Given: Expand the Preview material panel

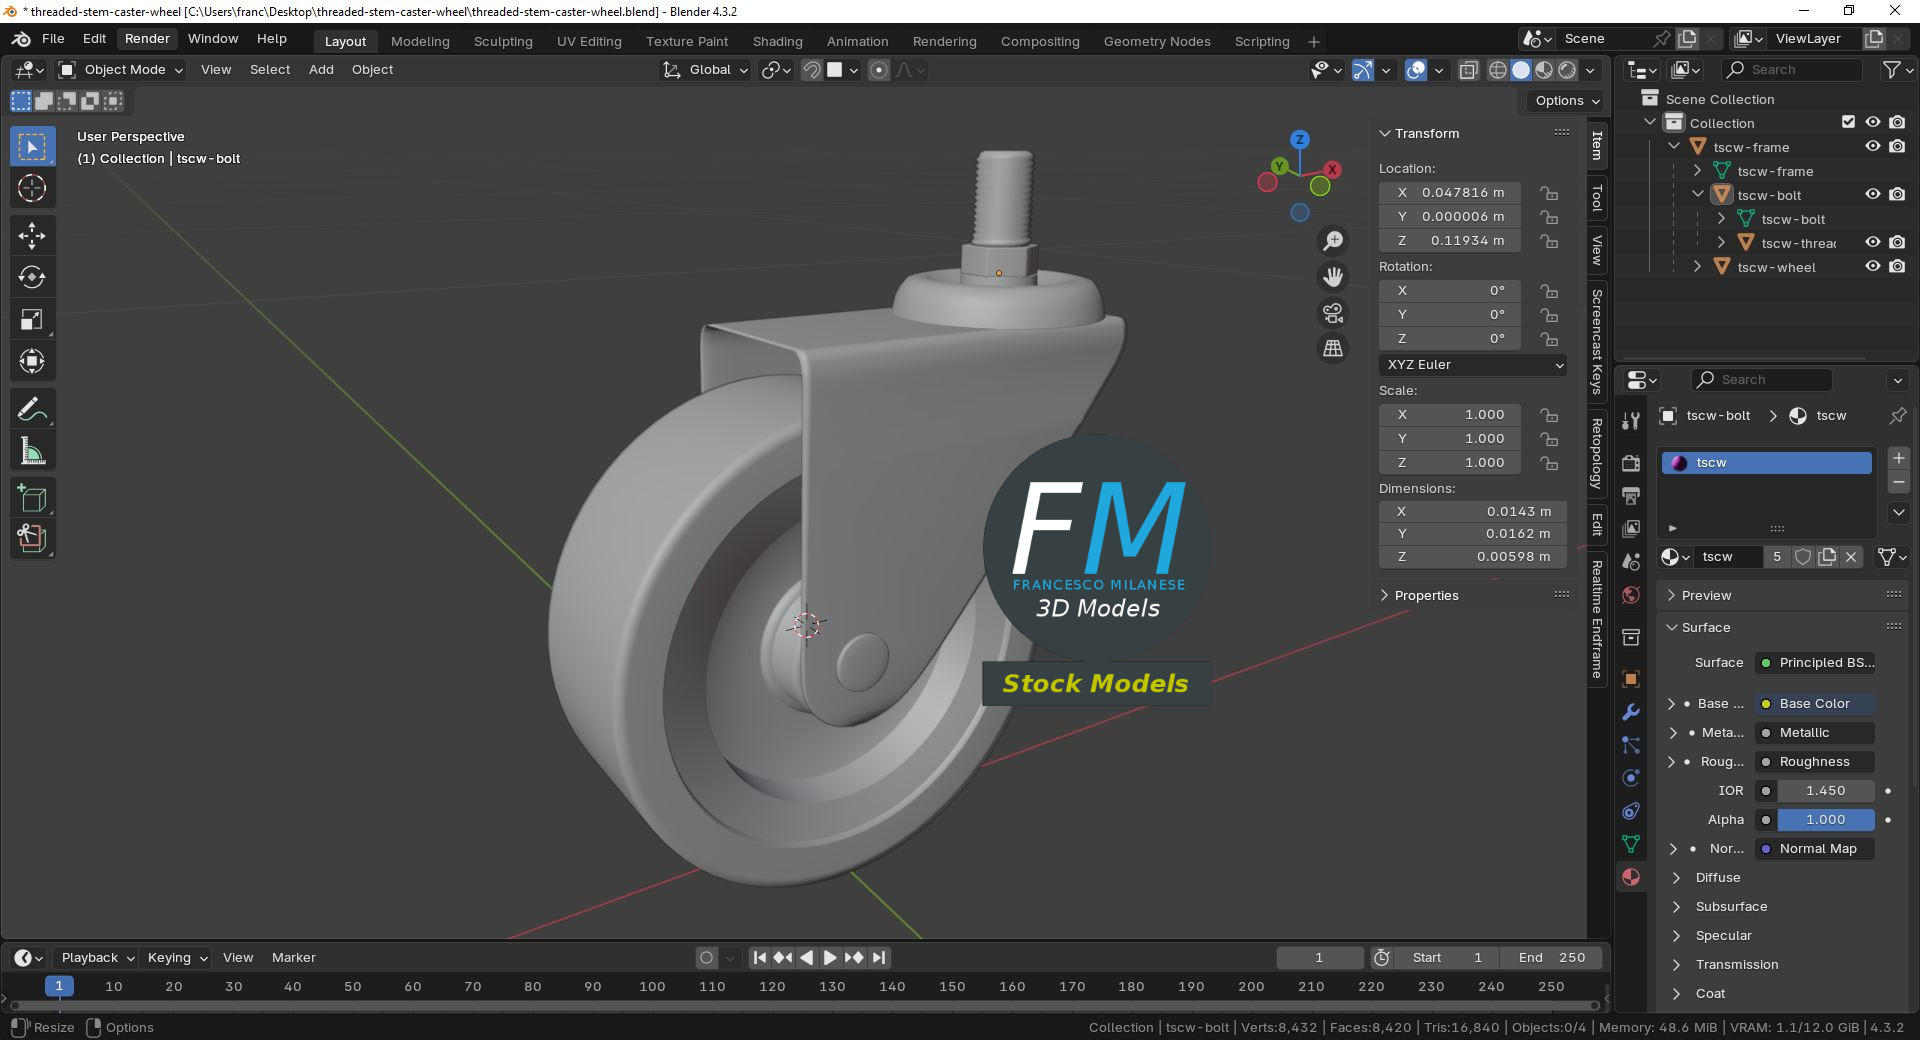Looking at the screenshot, I should [x=1706, y=596].
